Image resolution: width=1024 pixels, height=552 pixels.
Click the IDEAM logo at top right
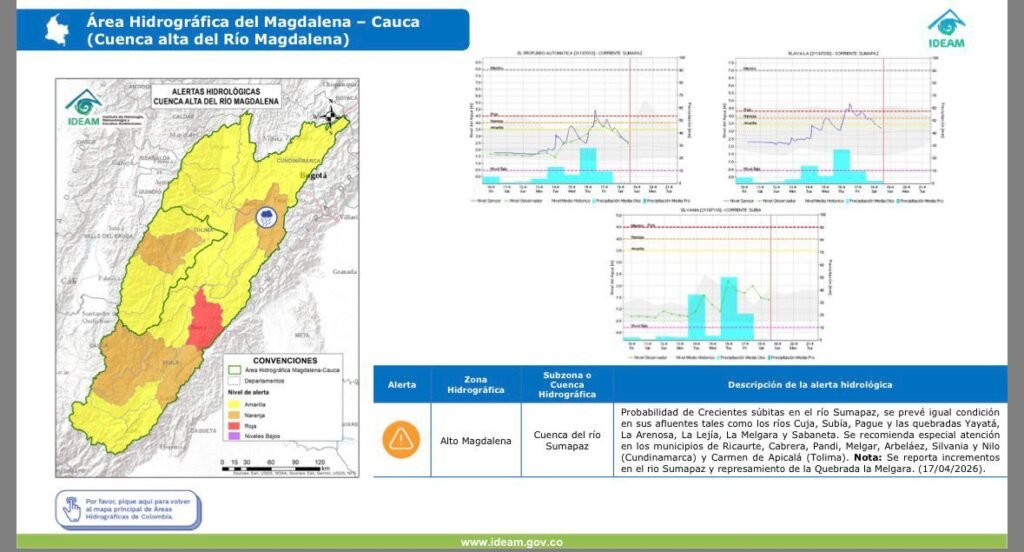click(945, 30)
